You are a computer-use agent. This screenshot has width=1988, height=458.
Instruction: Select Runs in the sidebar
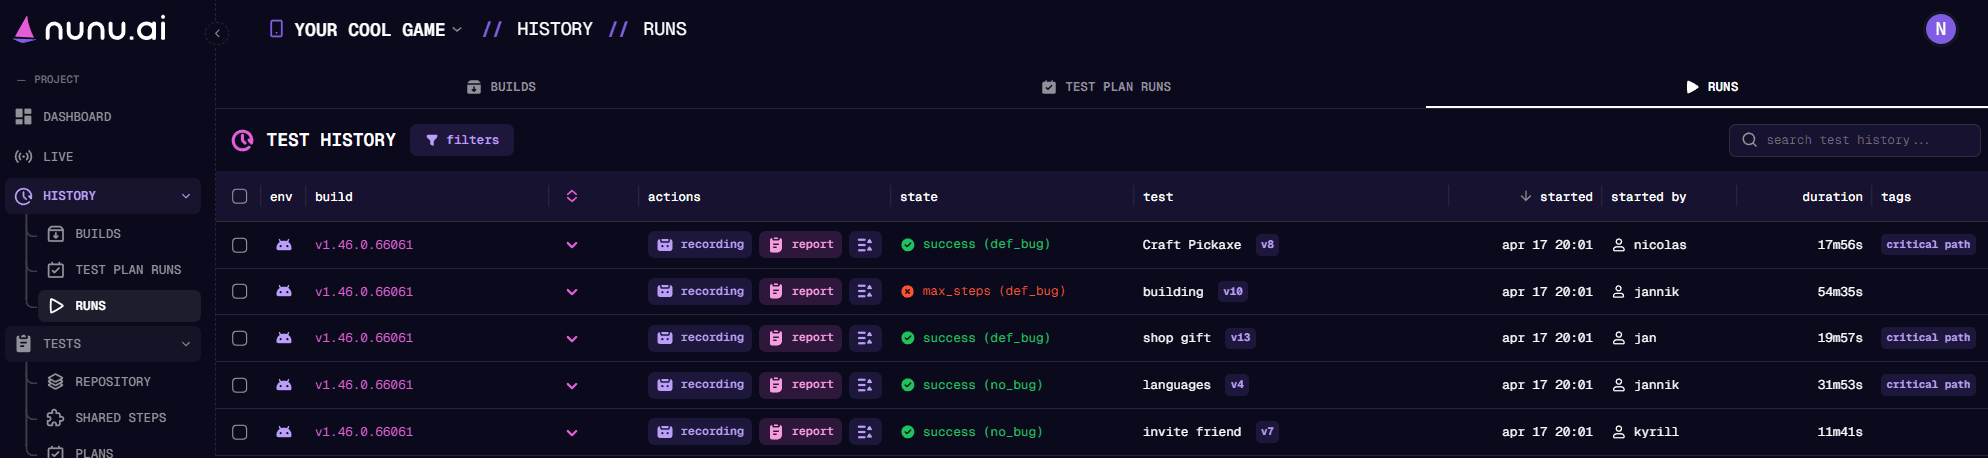tap(119, 306)
